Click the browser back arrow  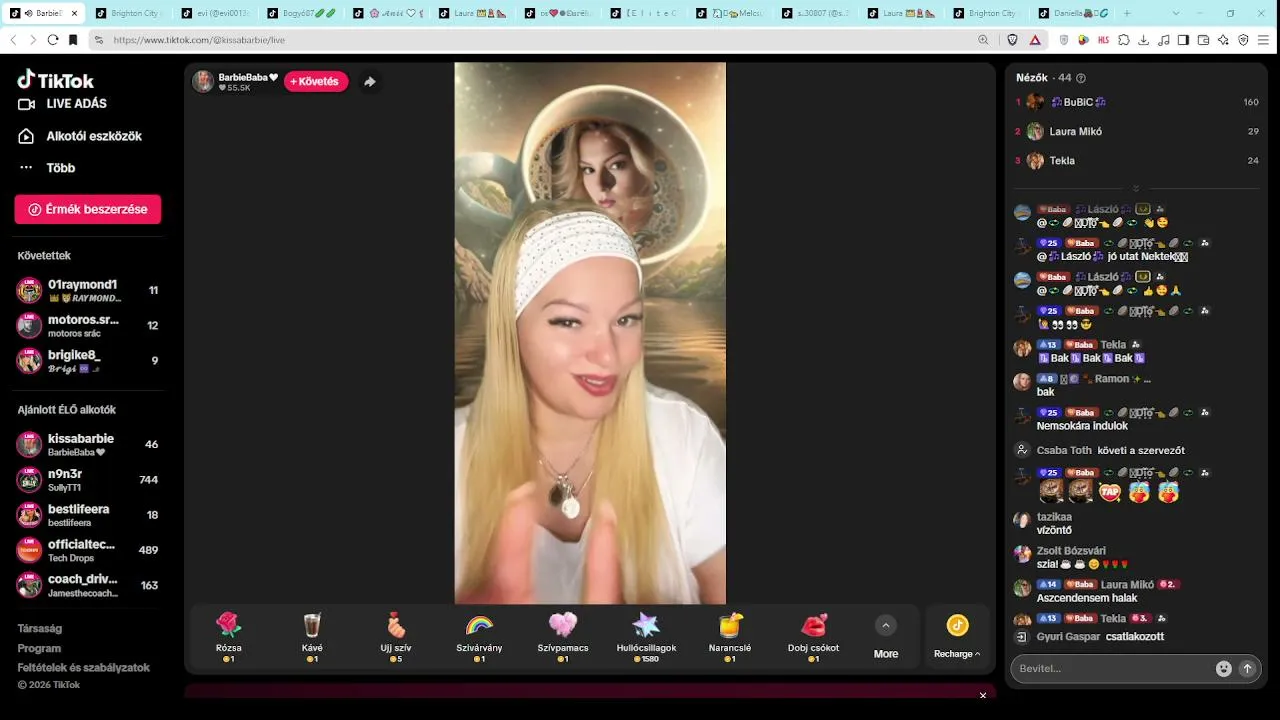pyautogui.click(x=13, y=40)
